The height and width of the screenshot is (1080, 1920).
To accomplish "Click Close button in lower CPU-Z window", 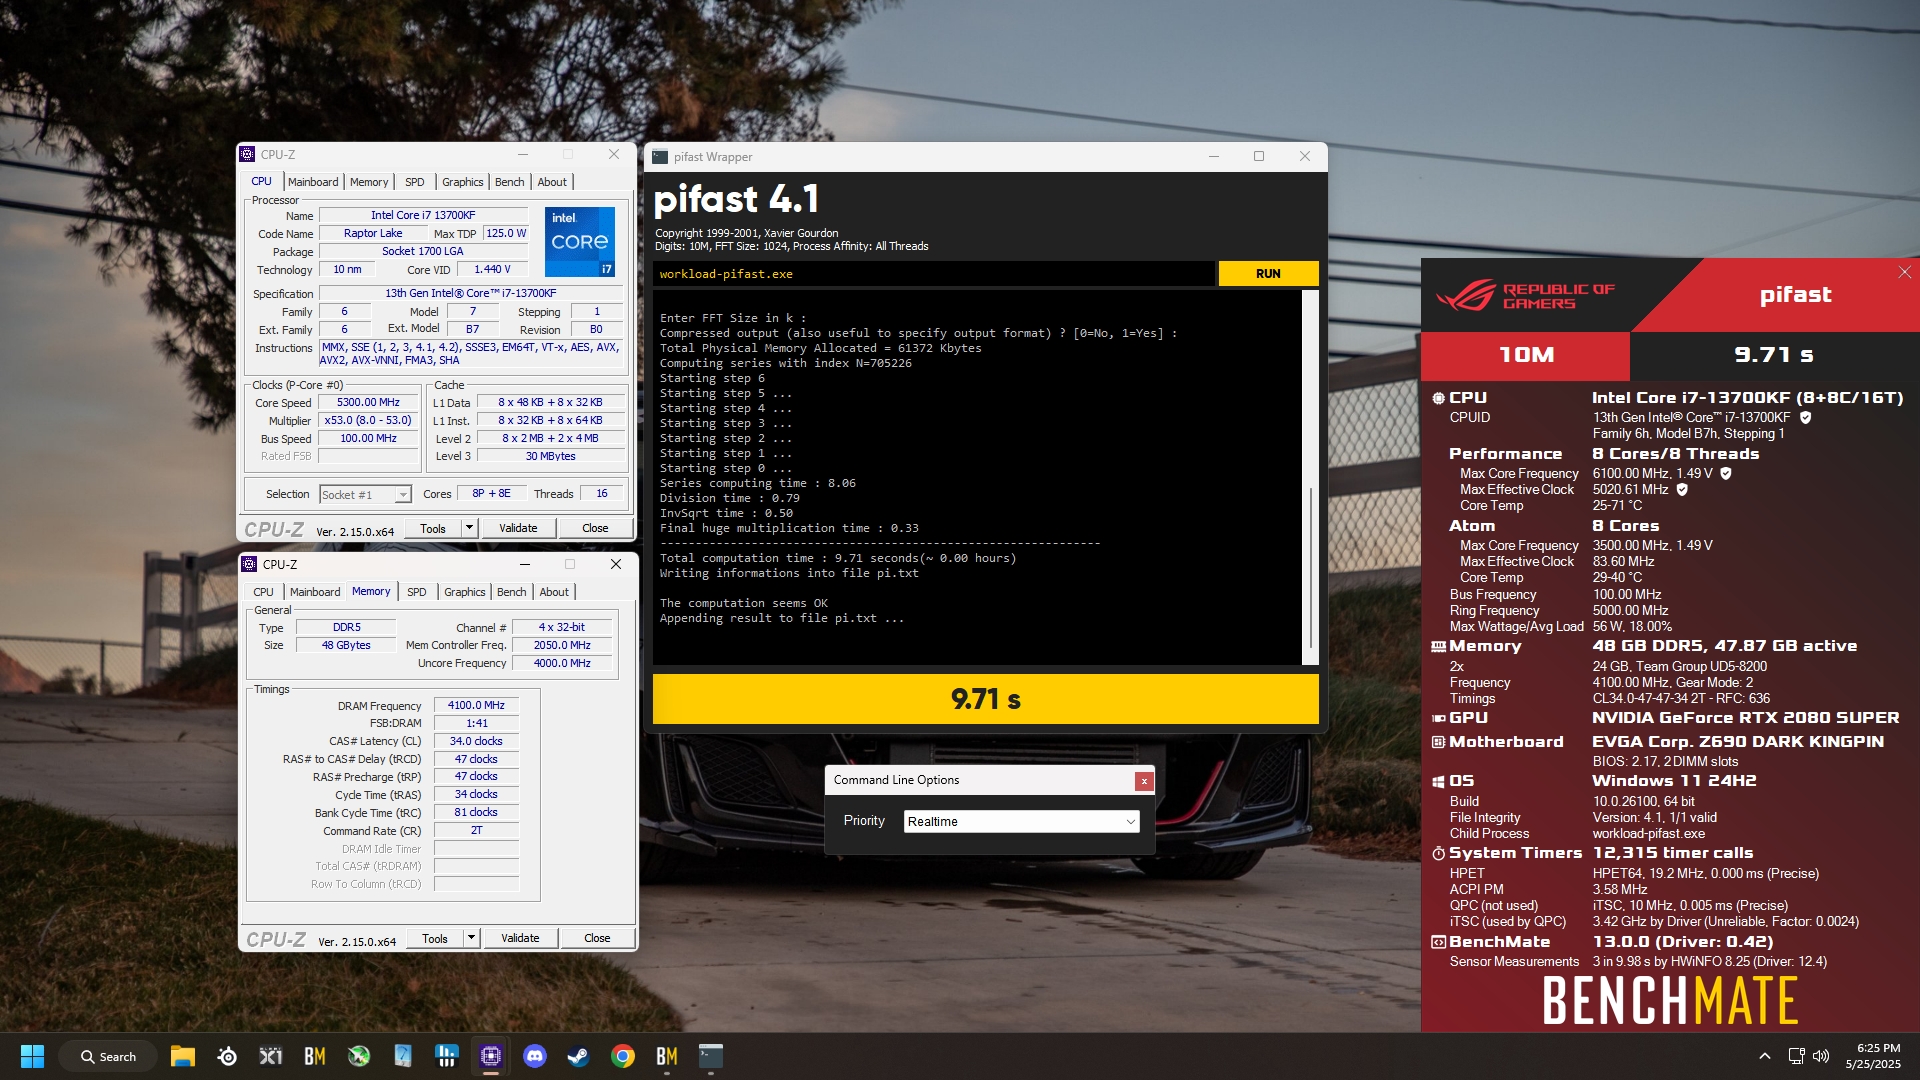I will tap(597, 938).
